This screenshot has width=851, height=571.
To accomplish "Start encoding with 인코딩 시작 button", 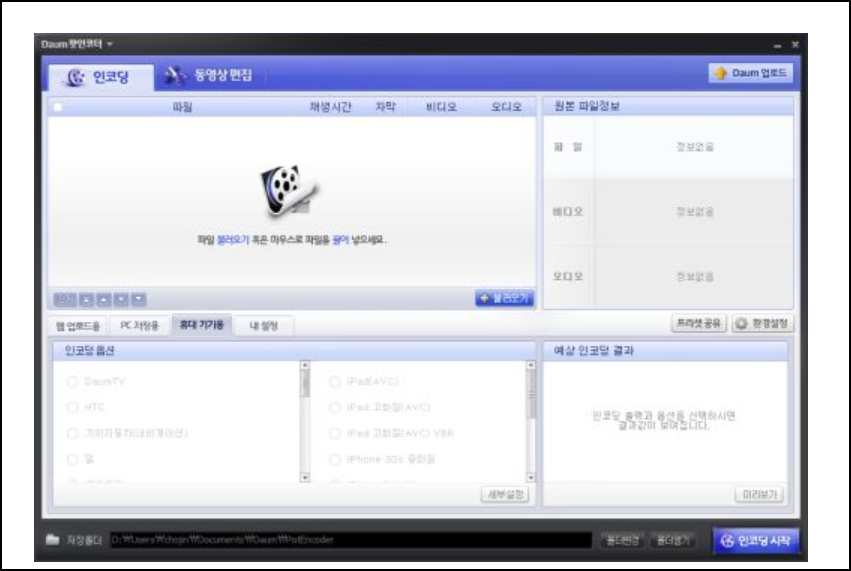I will 755,541.
